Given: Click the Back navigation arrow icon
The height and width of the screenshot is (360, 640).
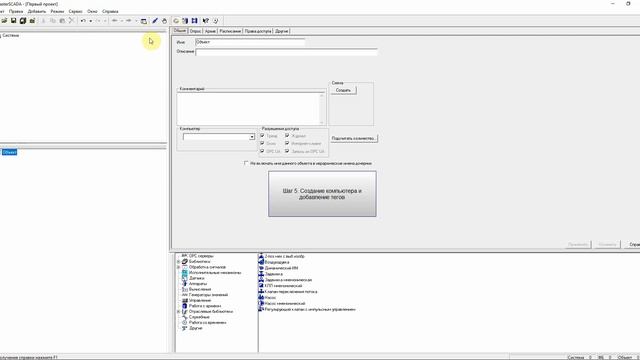Looking at the screenshot, I should click(115, 21).
